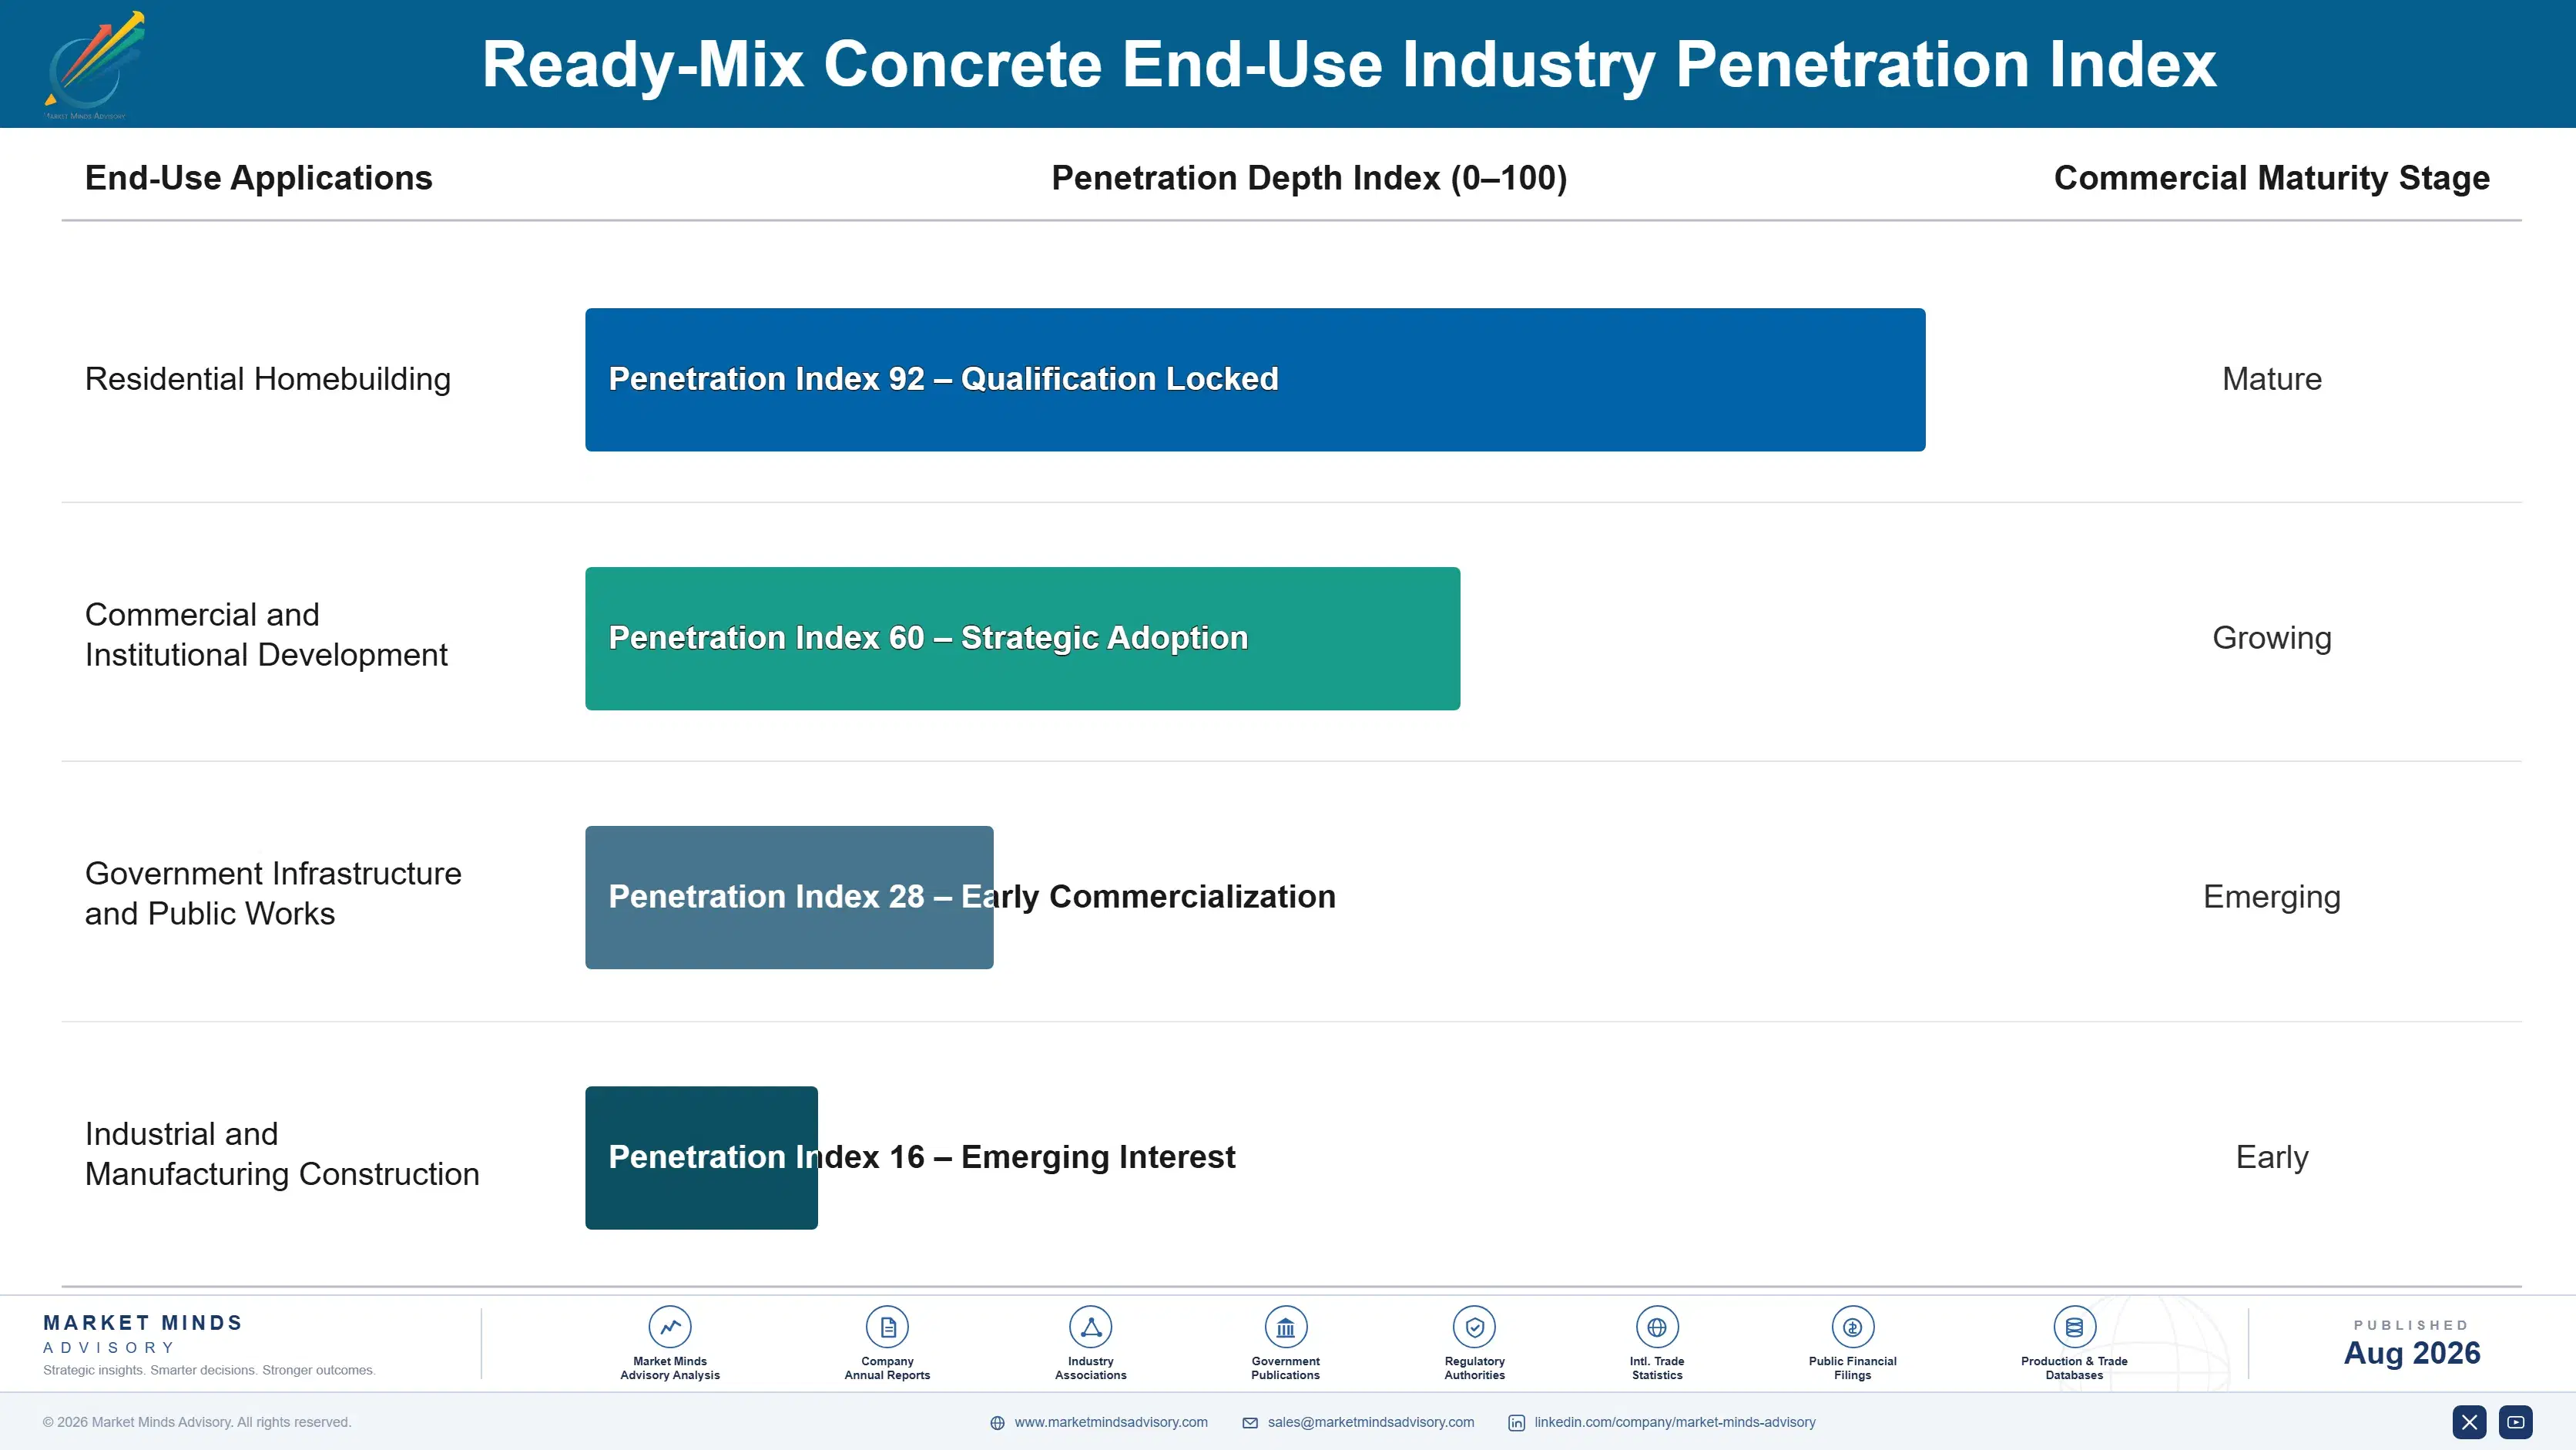
Task: Click the Public Financial Filings icon
Action: tap(1852, 1327)
